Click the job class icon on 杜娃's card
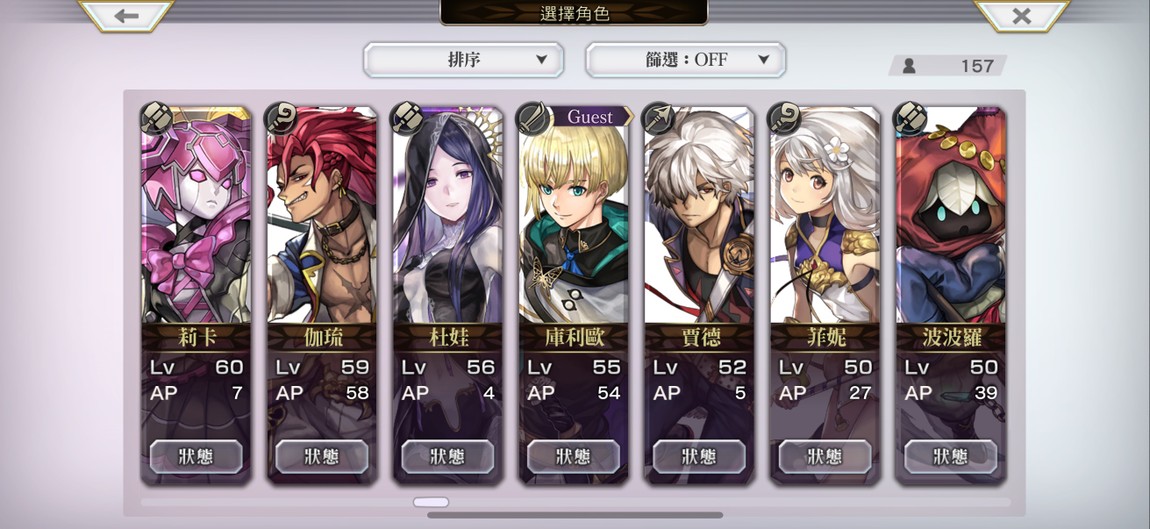This screenshot has width=1150, height=529. click(407, 117)
